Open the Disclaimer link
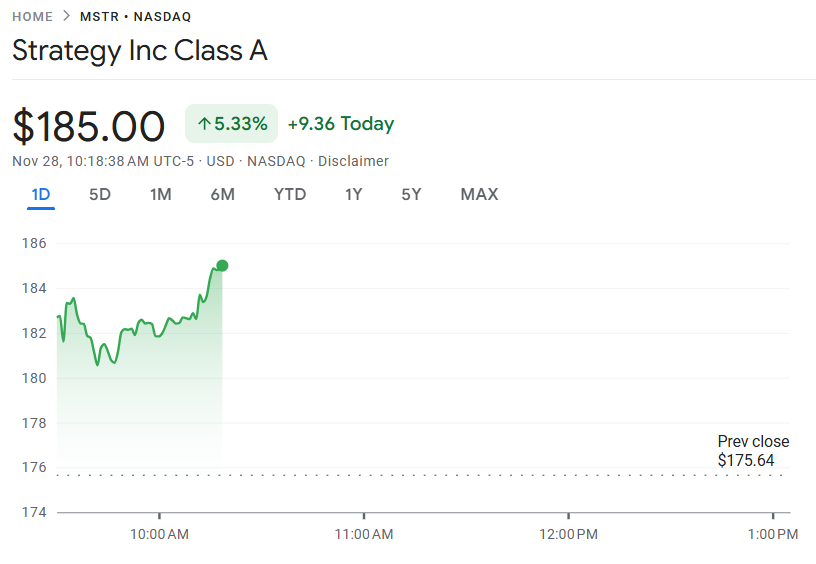Image resolution: width=816 pixels, height=564 pixels. [x=353, y=161]
